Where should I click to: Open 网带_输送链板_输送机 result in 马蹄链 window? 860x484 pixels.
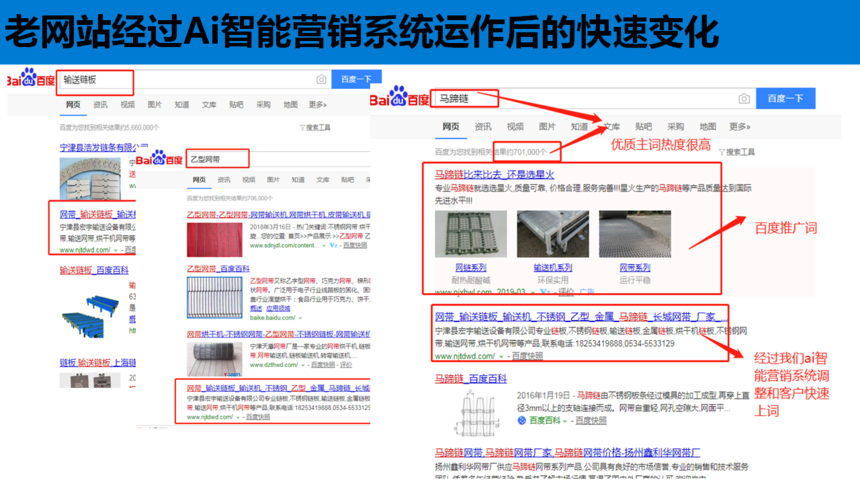pos(580,317)
